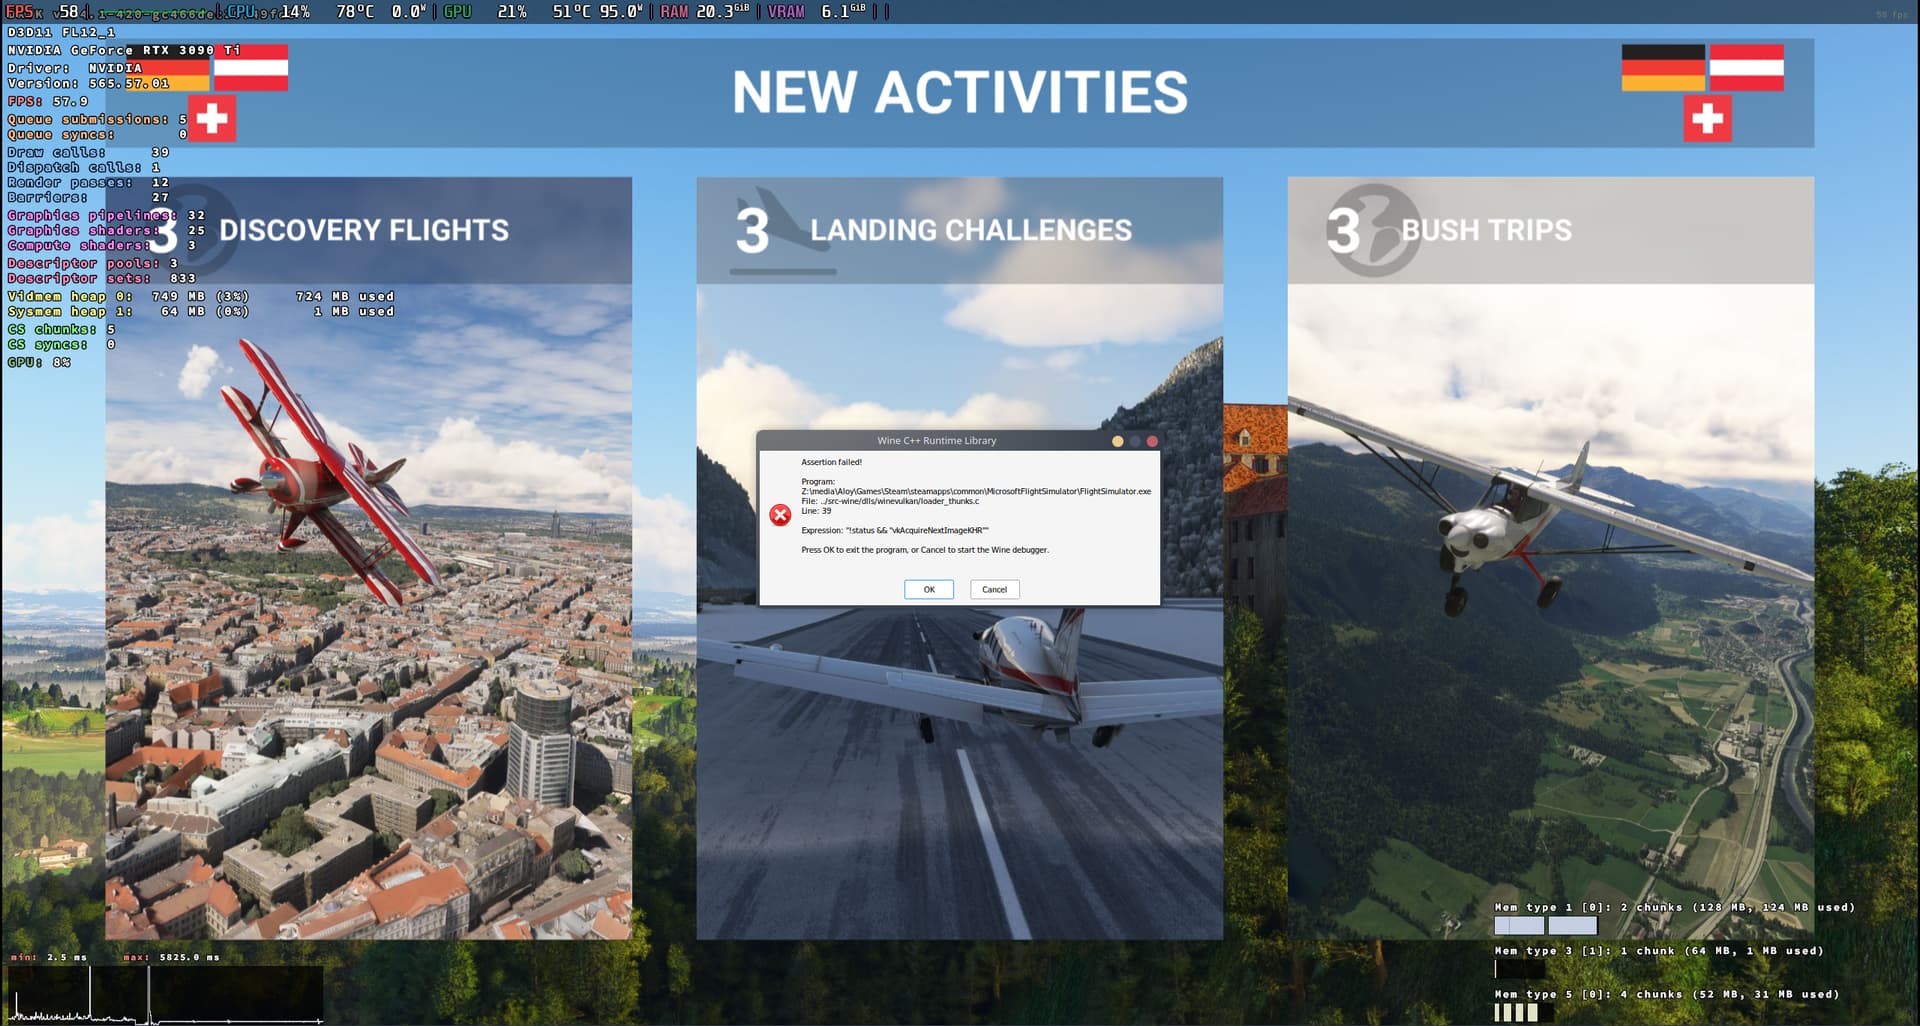This screenshot has width=1920, height=1026.
Task: Click the 'NVIDIA GeForce RTX 3090 Ti' overlay line
Action: click(124, 50)
